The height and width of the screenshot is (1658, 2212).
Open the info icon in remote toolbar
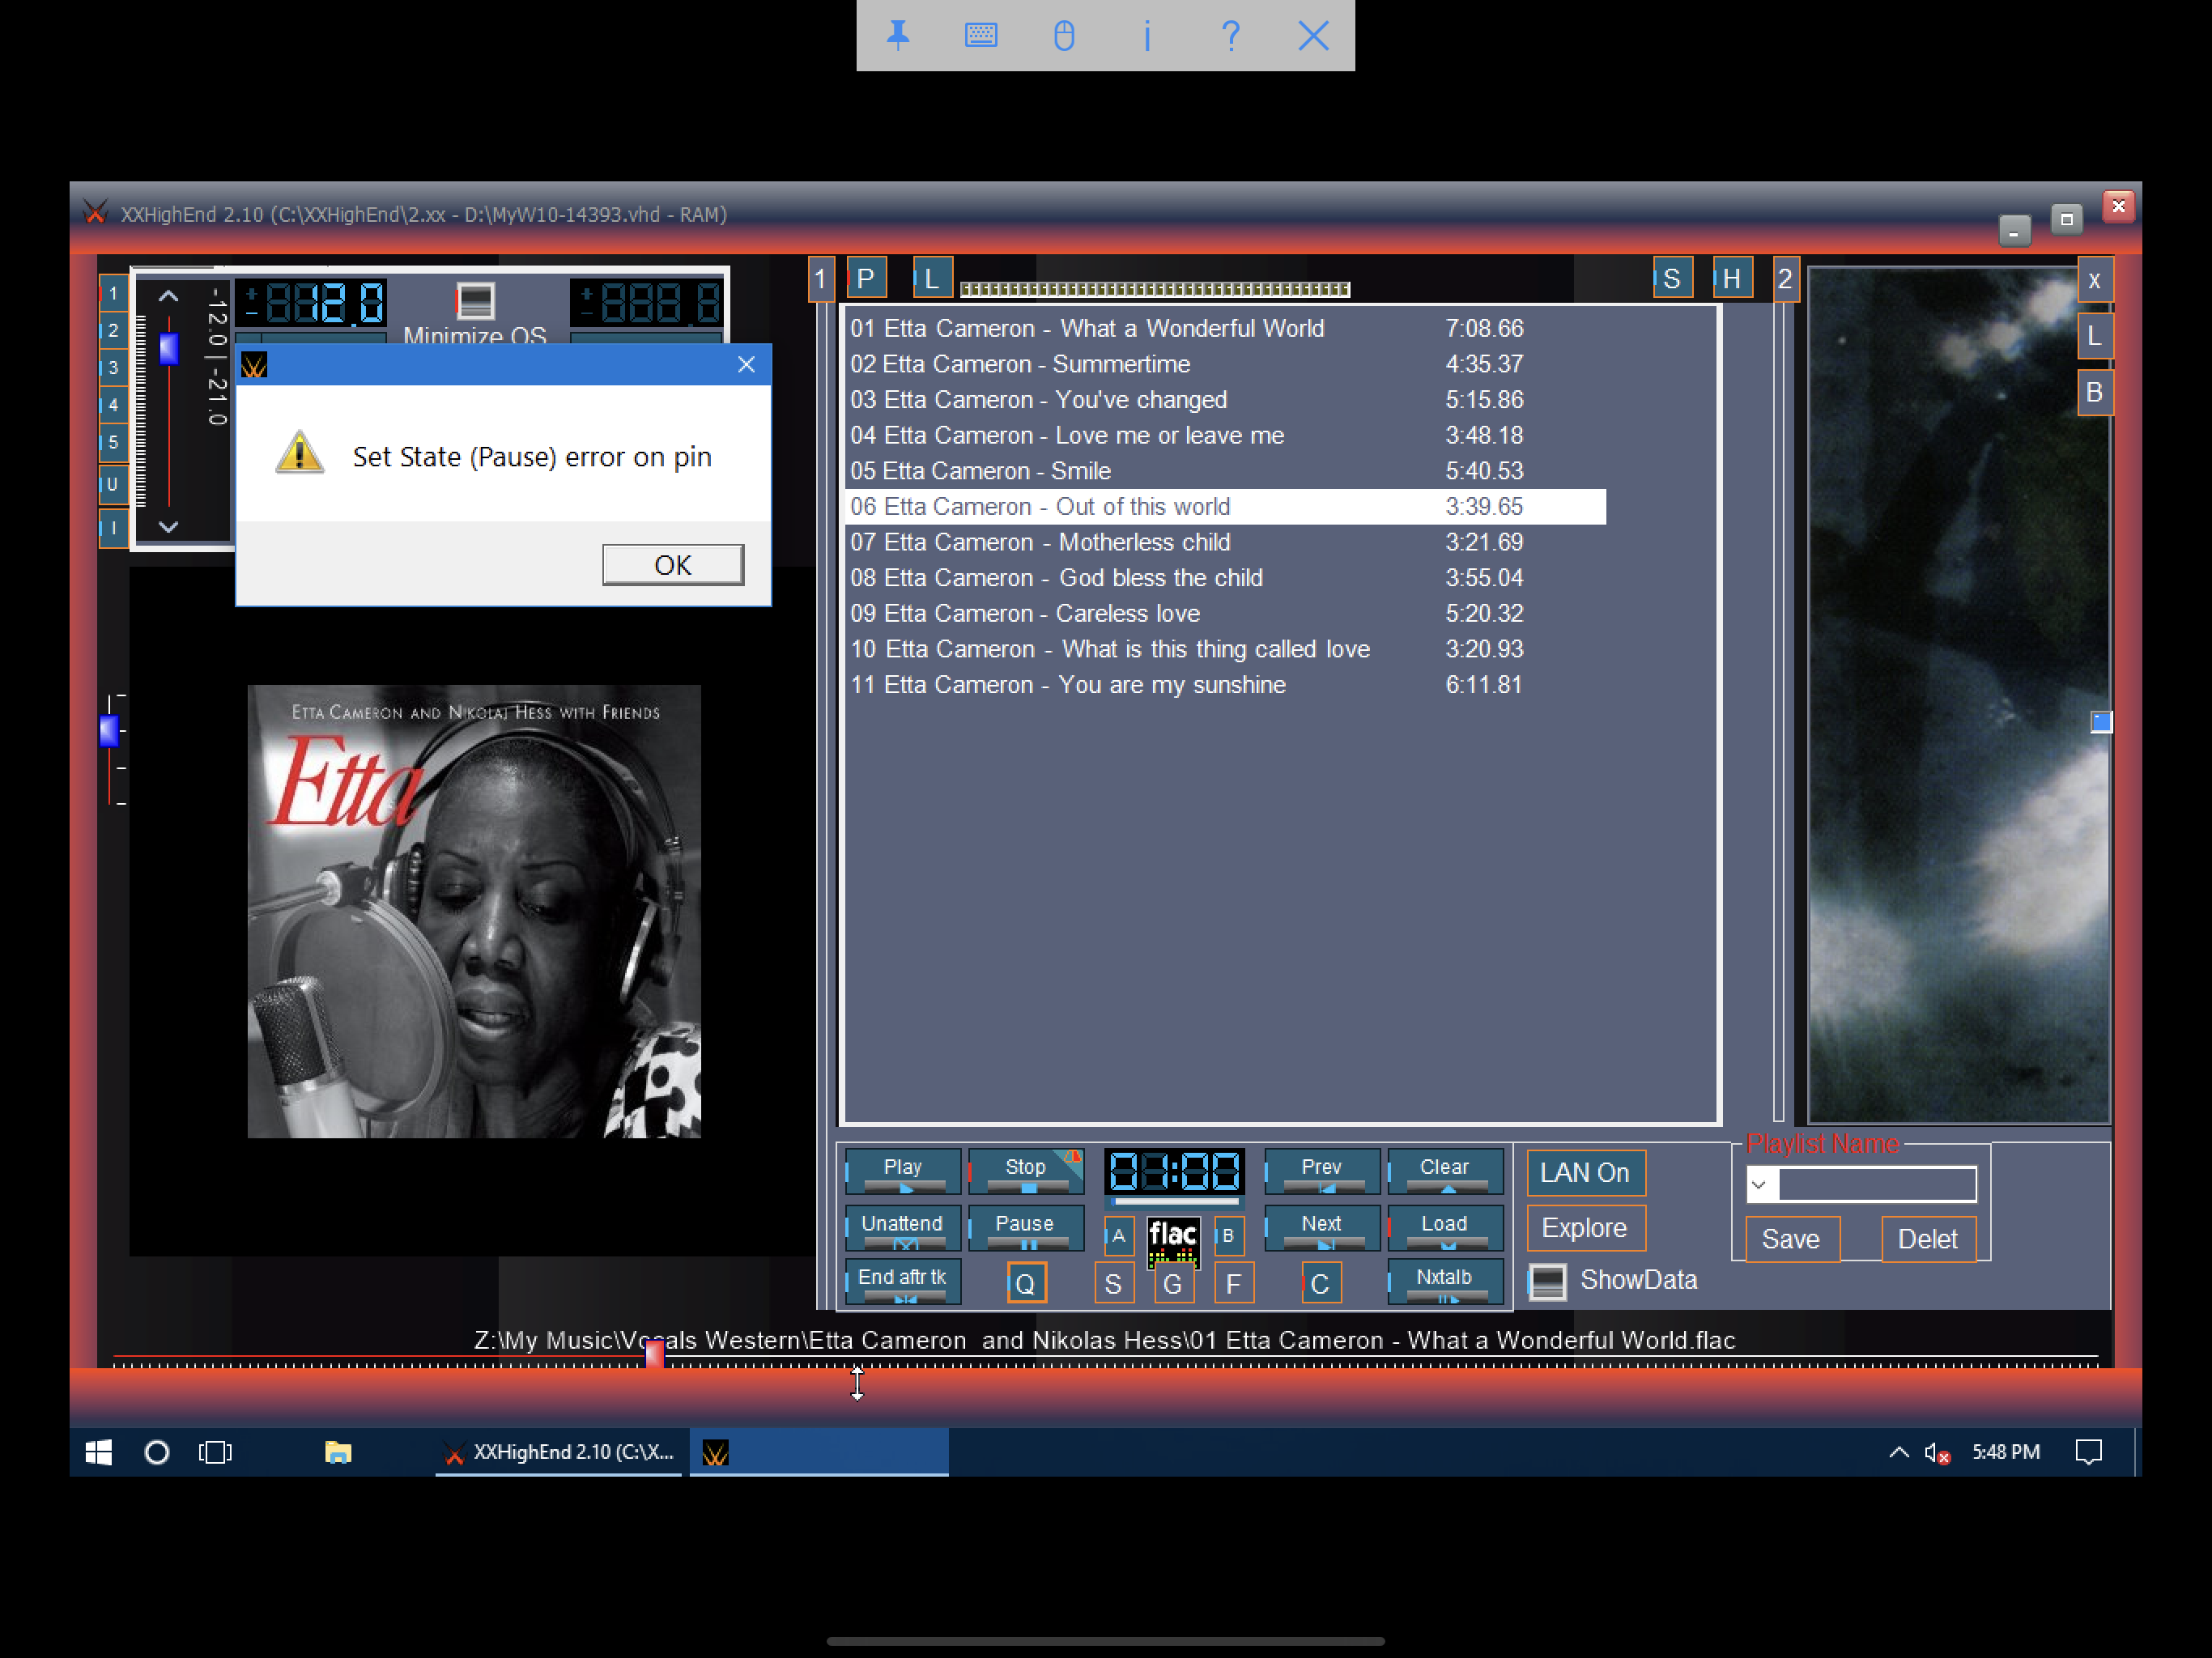(x=1147, y=36)
